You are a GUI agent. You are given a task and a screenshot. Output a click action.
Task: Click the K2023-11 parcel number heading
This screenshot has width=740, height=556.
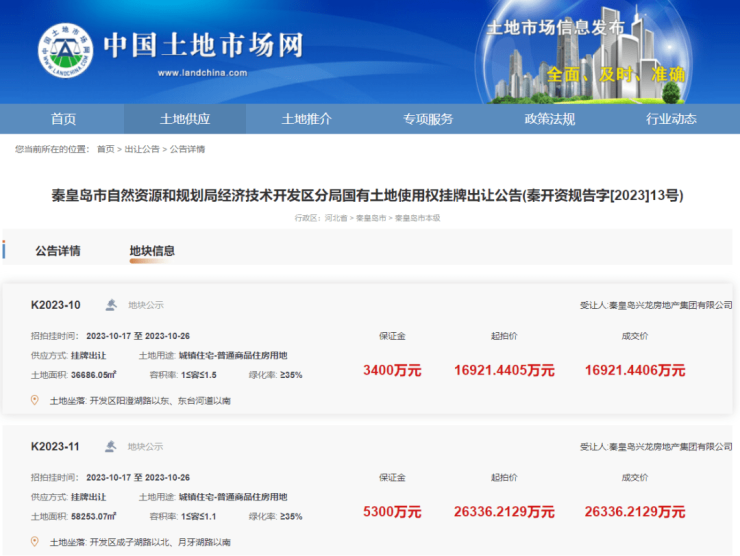coord(56,446)
